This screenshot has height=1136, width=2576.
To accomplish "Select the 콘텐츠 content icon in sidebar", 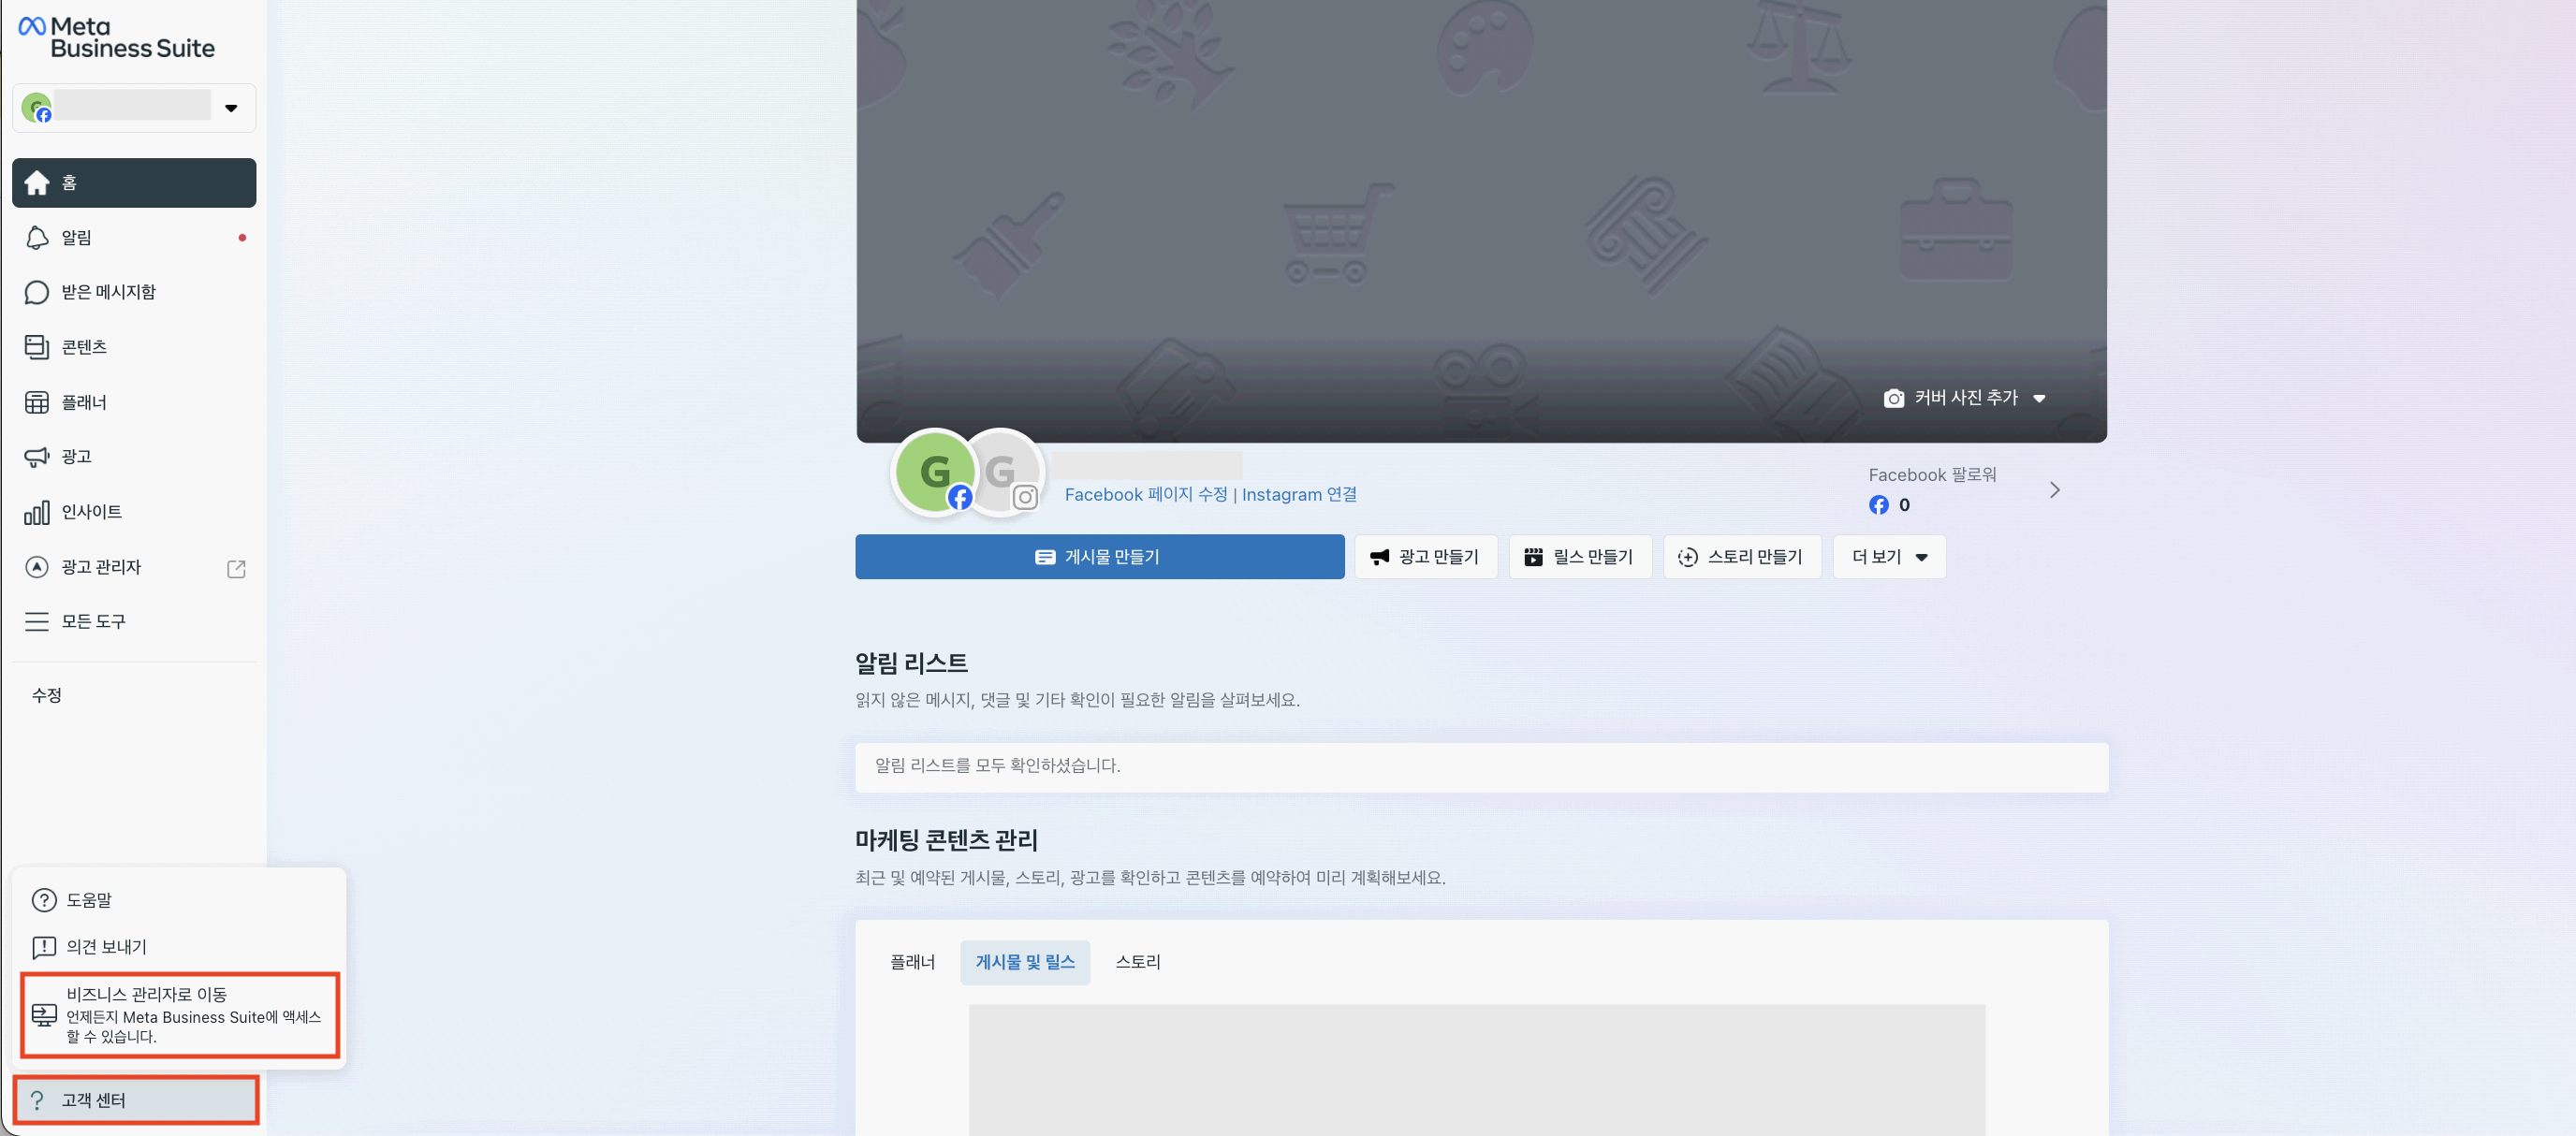I will point(37,346).
